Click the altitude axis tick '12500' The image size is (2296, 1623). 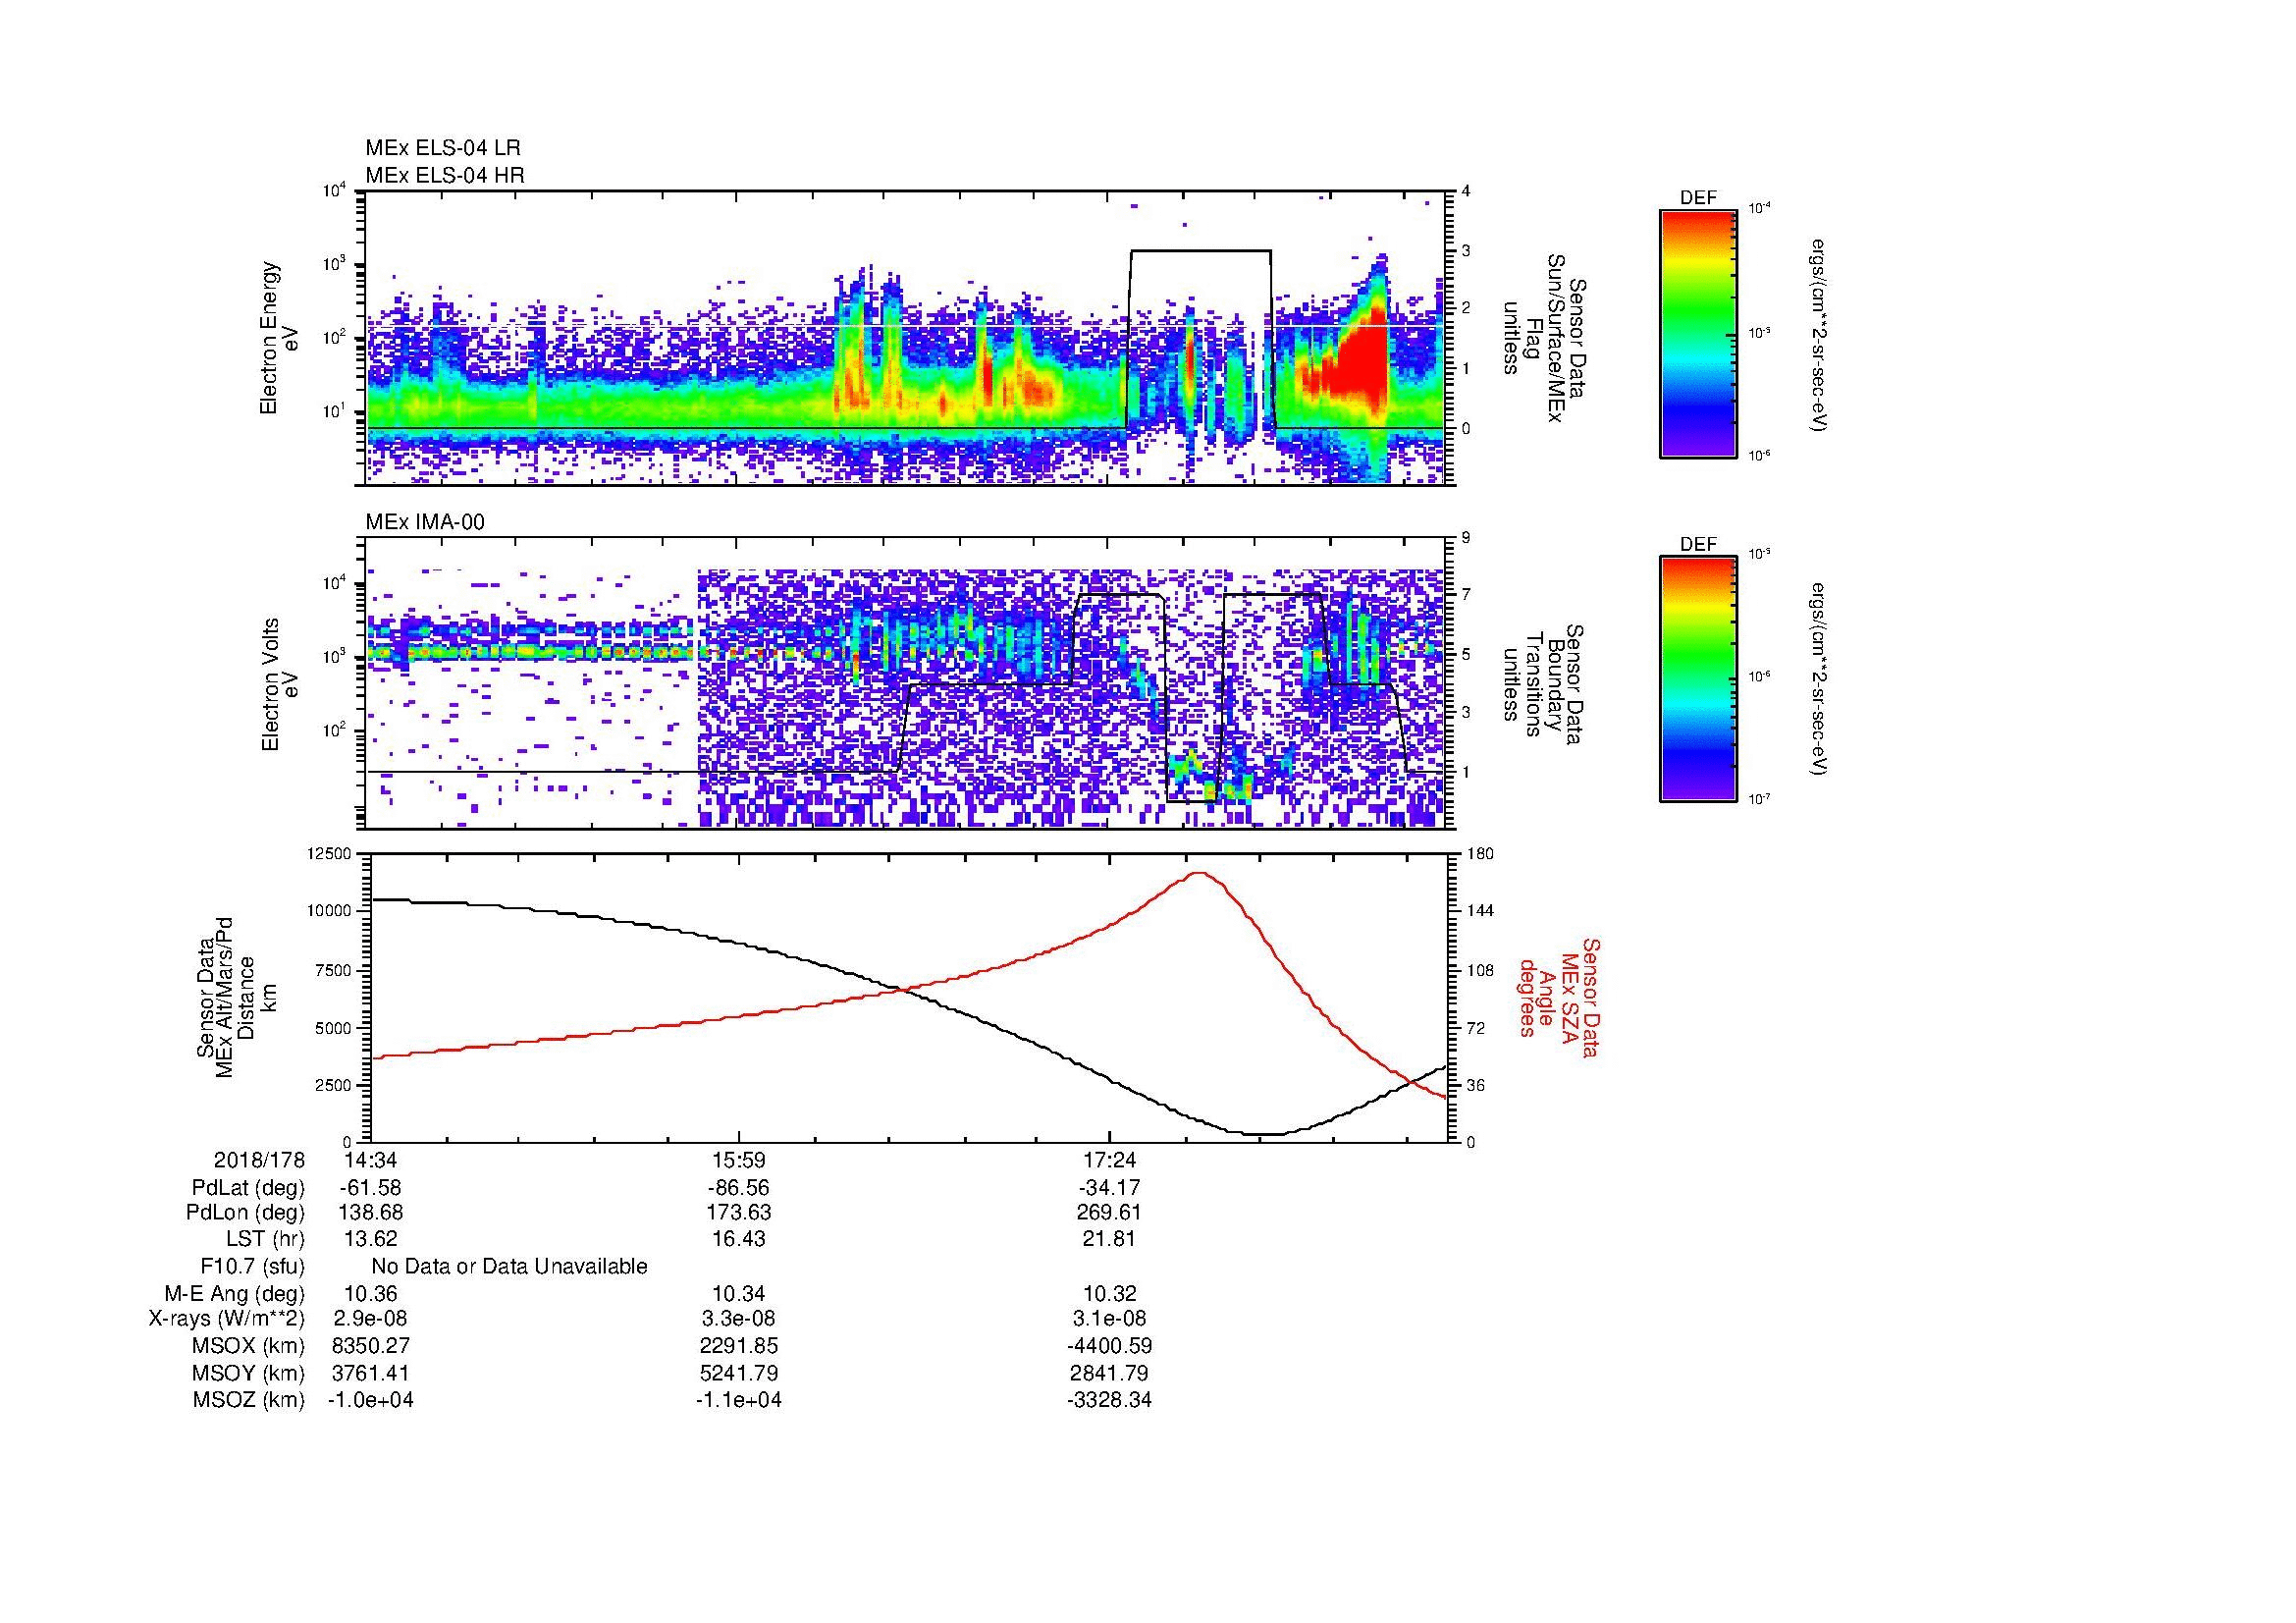pos(331,853)
